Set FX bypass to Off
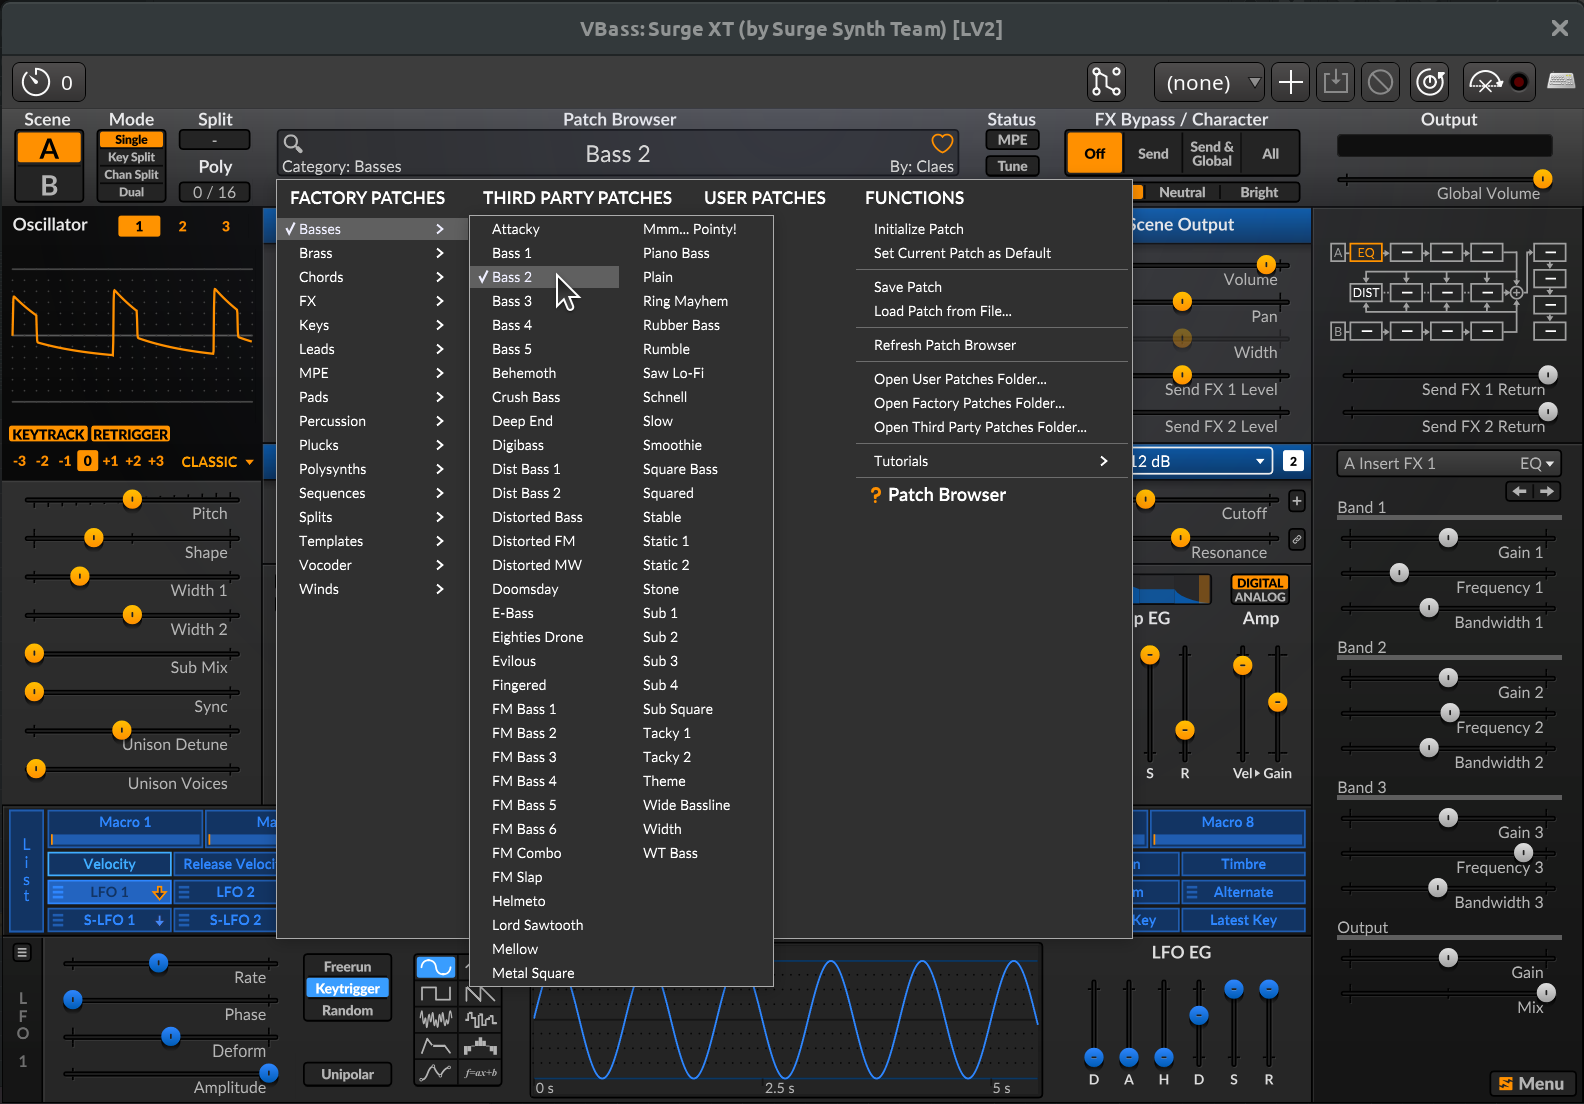This screenshot has width=1584, height=1104. [1095, 154]
